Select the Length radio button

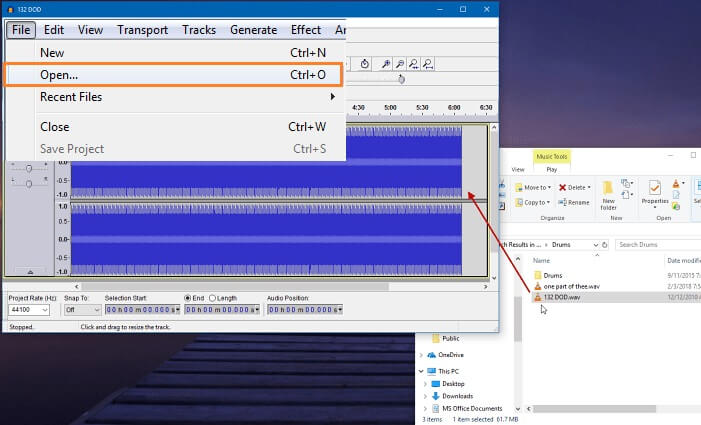[x=212, y=298]
